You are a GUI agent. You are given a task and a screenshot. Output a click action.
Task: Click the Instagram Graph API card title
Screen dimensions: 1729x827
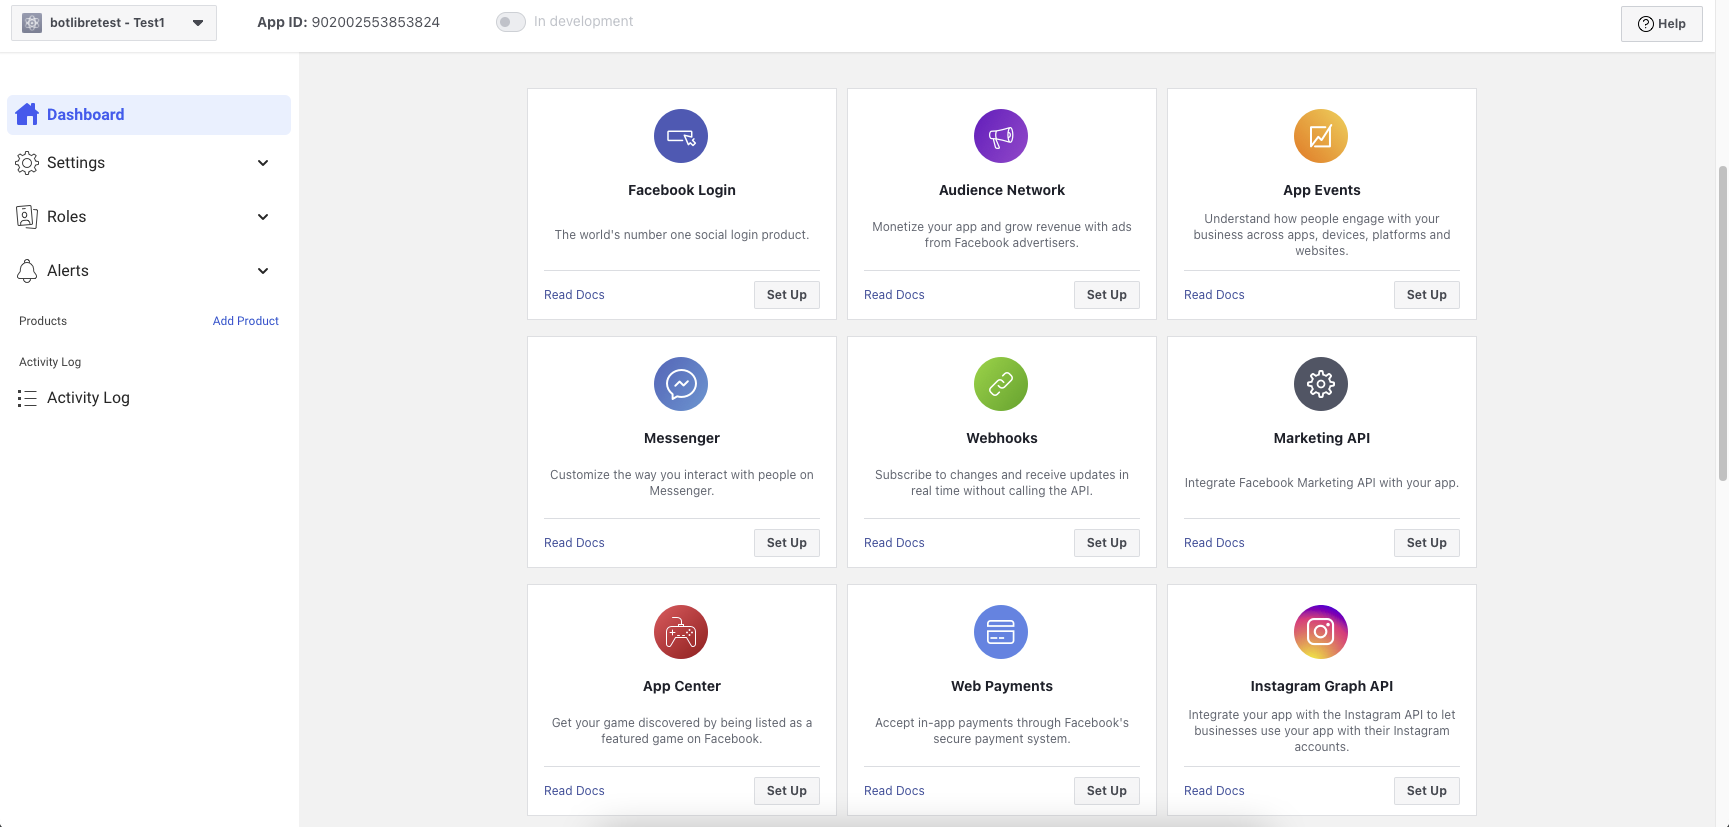pos(1322,686)
